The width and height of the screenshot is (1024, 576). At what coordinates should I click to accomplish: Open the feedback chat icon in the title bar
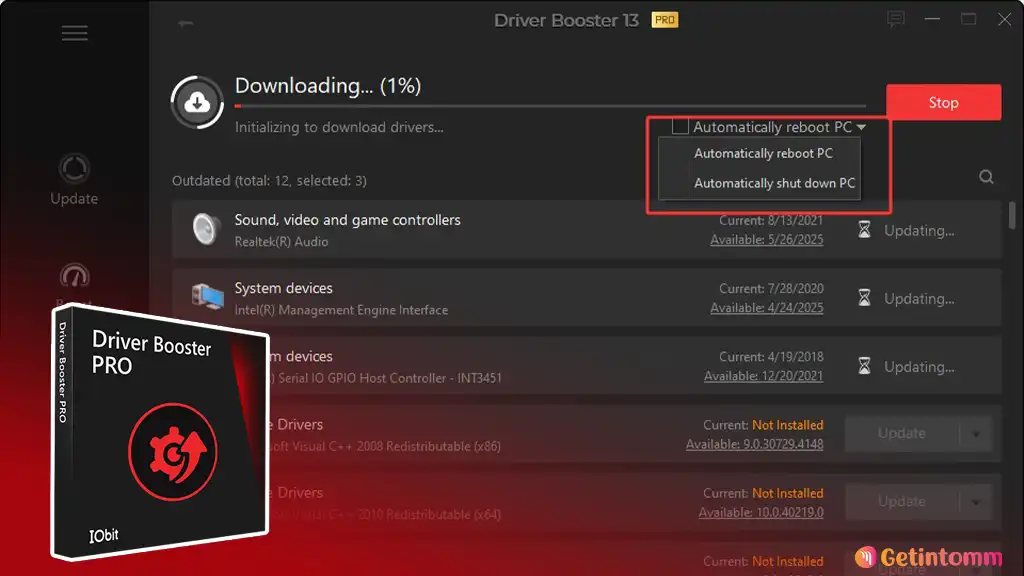click(895, 20)
